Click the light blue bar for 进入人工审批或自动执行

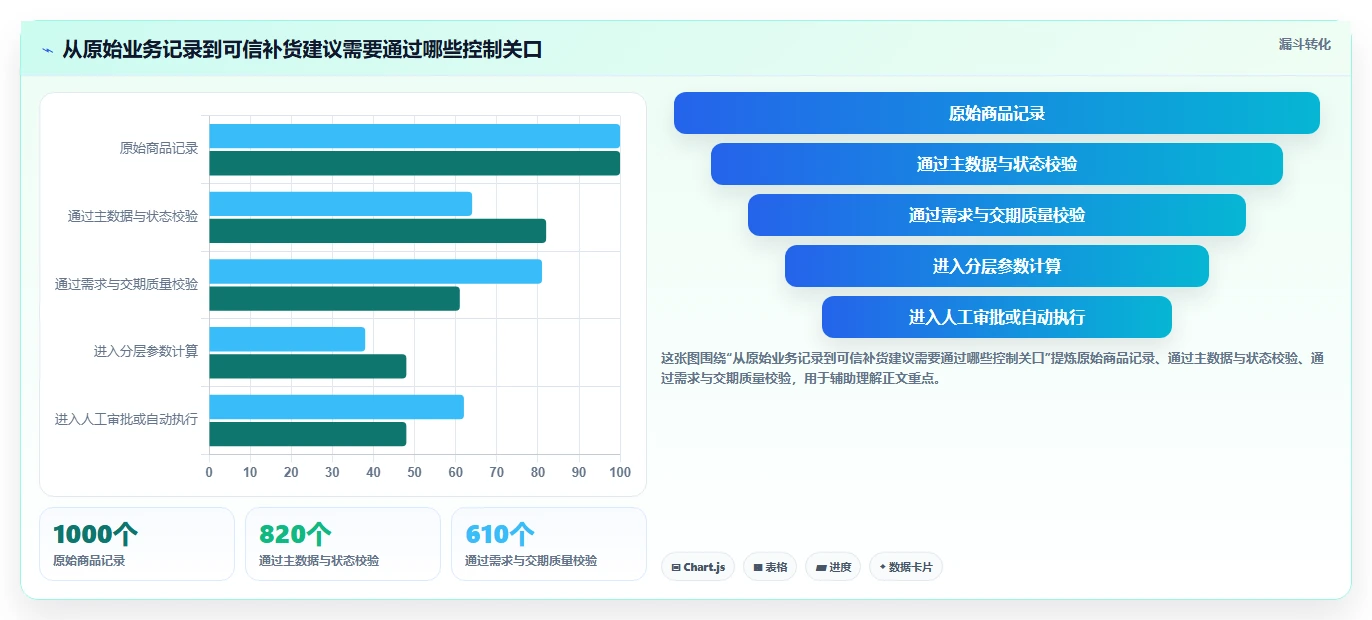(x=336, y=407)
